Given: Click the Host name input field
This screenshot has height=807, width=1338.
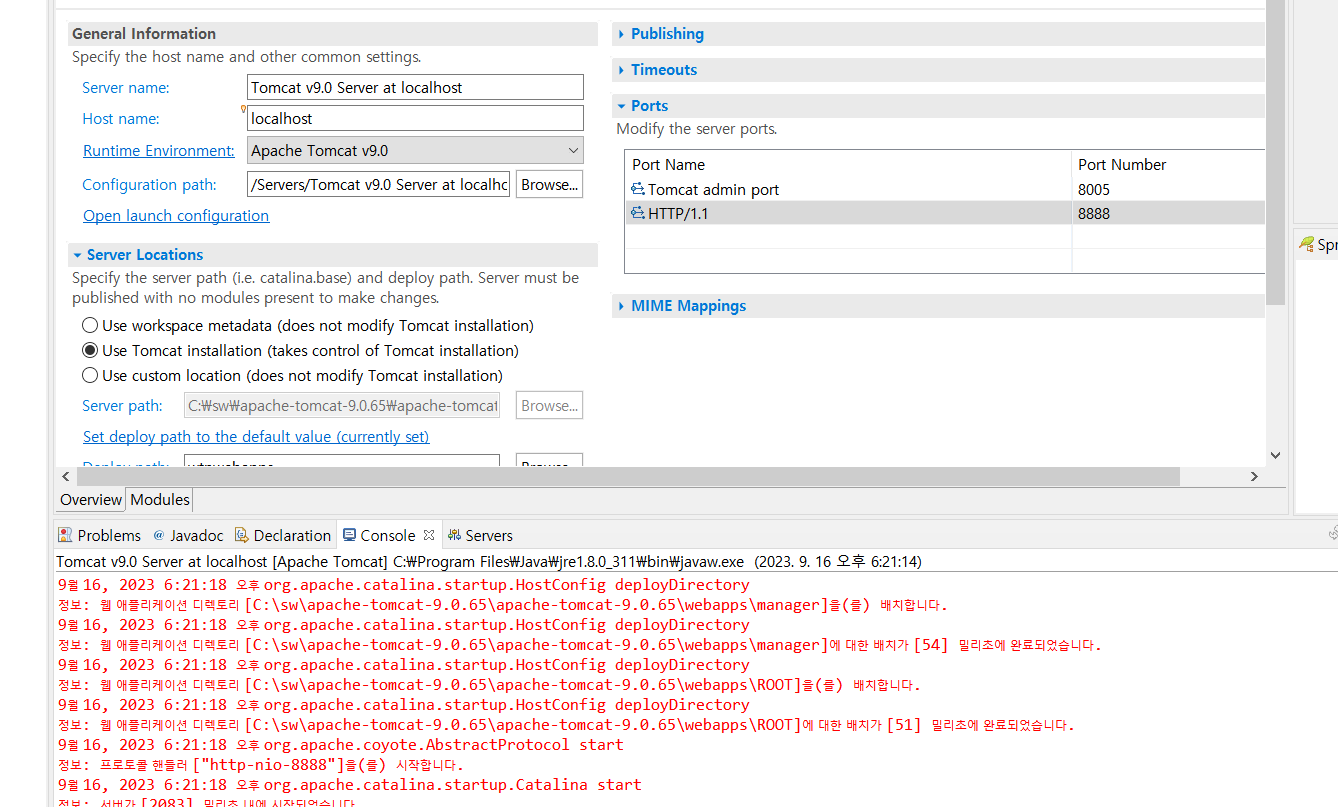Looking at the screenshot, I should click(x=415, y=118).
